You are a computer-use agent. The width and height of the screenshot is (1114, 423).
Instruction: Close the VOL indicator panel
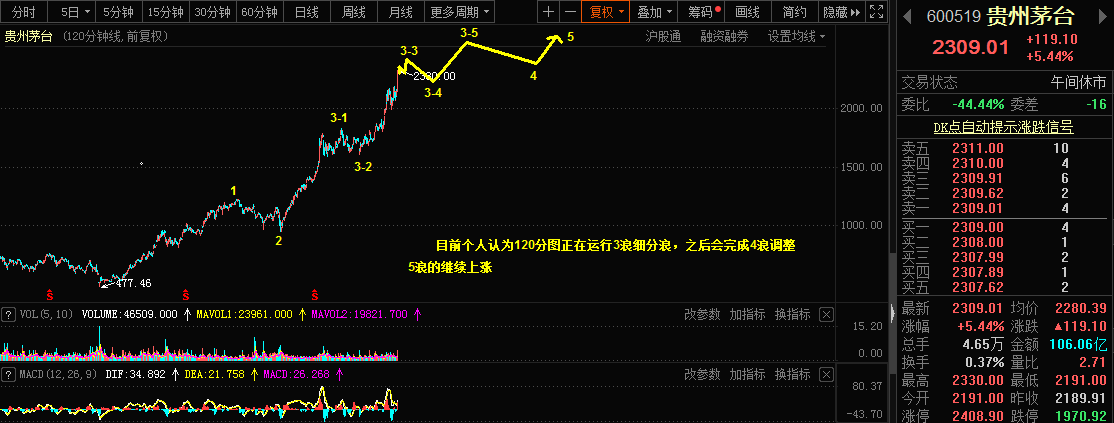click(x=826, y=314)
